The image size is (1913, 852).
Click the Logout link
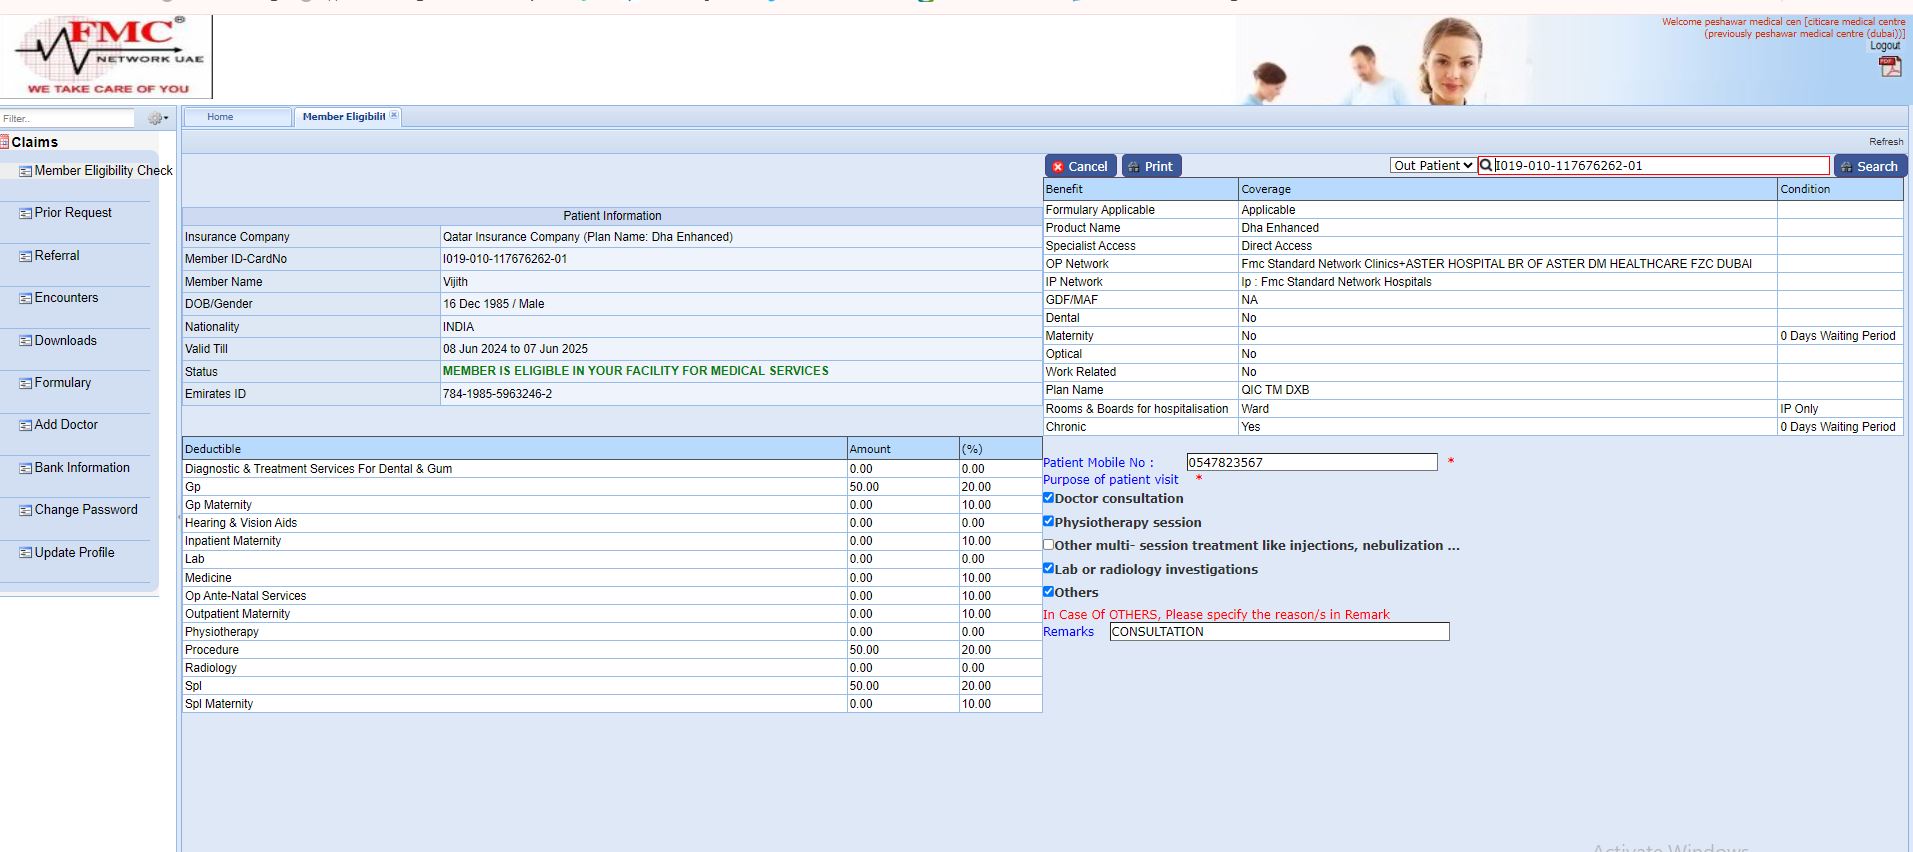[1884, 46]
